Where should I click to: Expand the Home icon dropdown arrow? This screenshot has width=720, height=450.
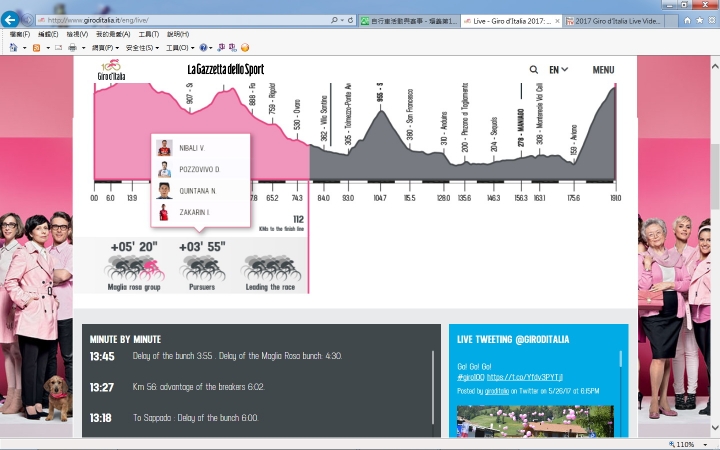pos(24,48)
